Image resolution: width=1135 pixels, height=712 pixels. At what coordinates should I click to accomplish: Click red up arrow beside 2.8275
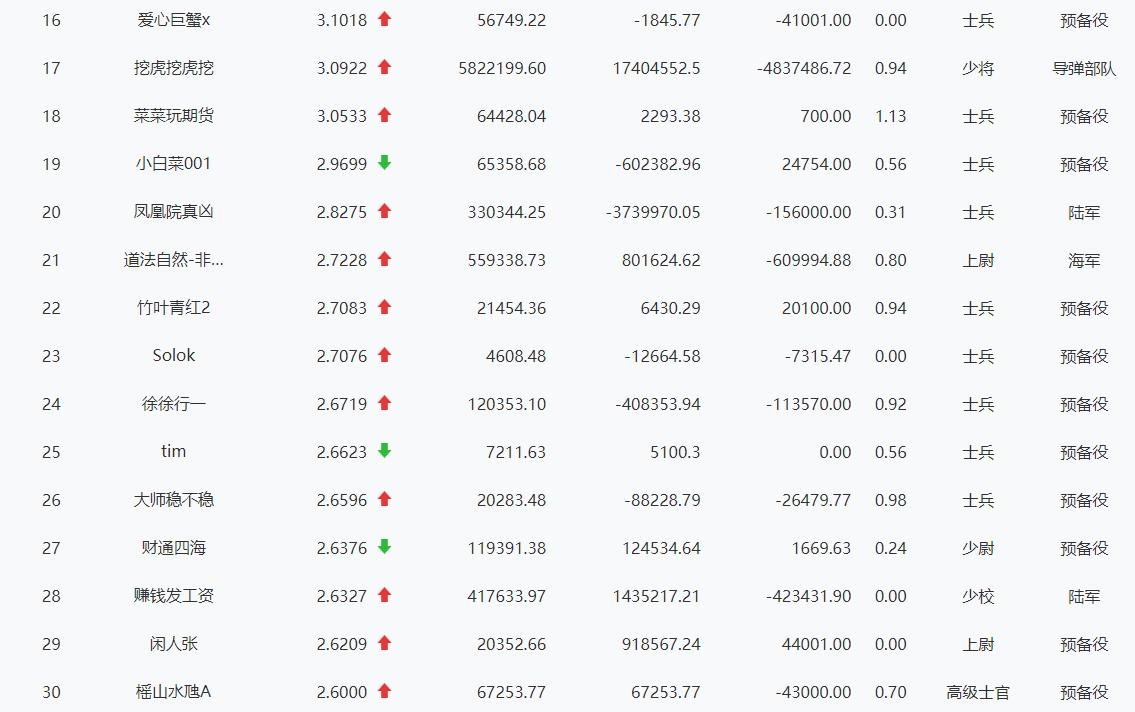tap(384, 211)
